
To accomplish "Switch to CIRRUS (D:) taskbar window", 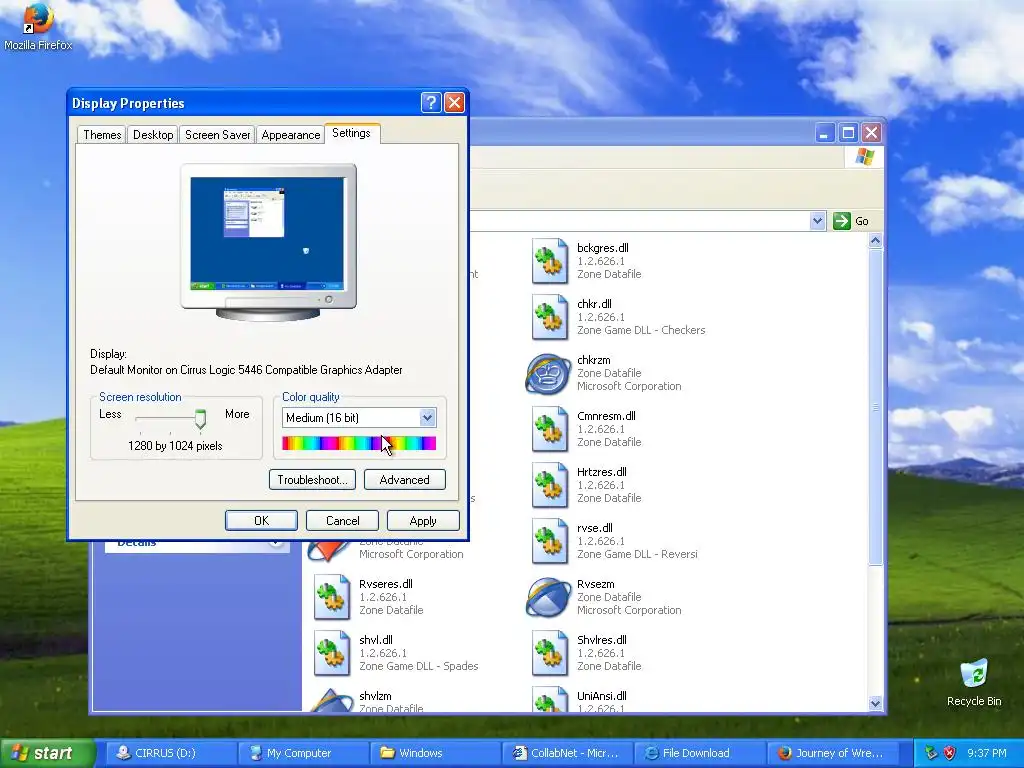I will tap(170, 753).
